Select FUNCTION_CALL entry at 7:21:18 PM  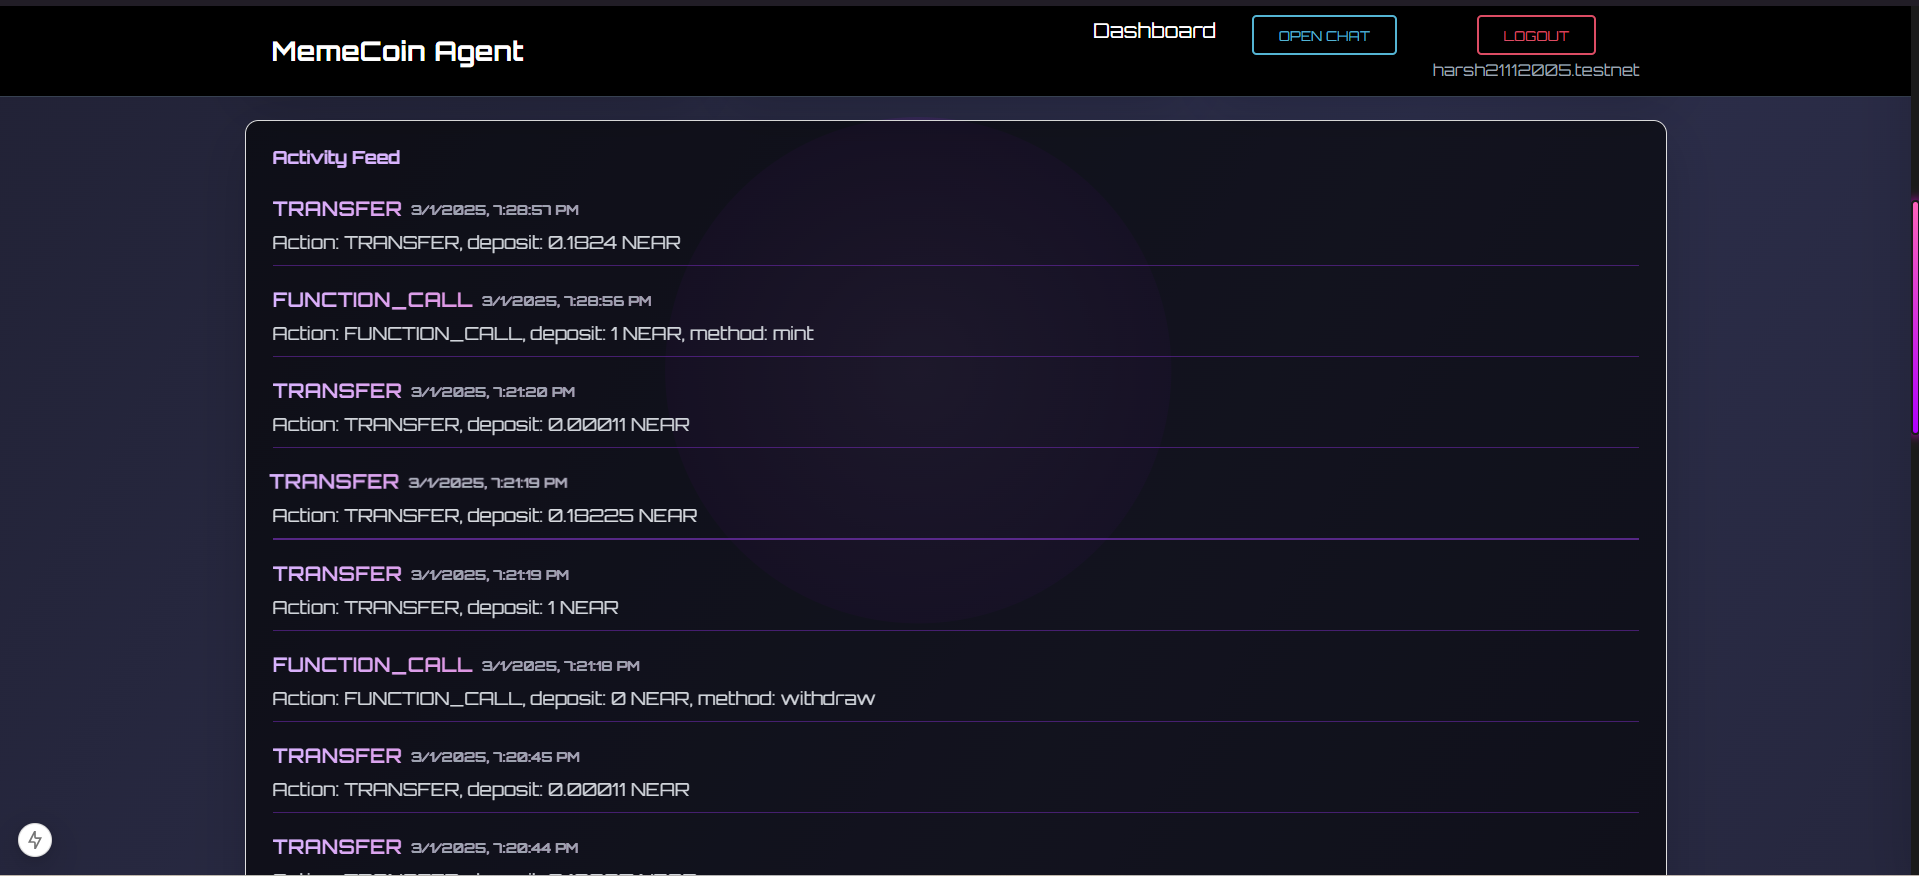coord(372,665)
